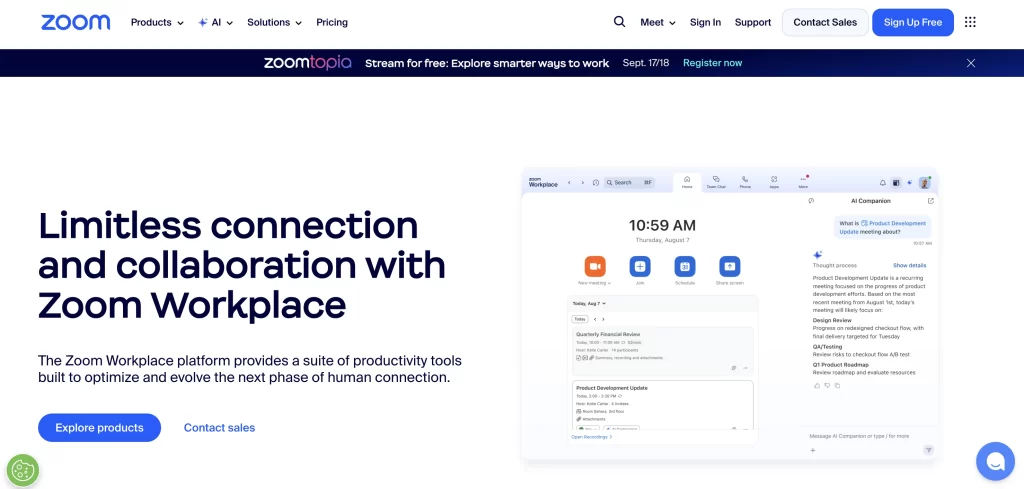This screenshot has height=489, width=1024.
Task: Expand the AI dropdown menu
Action: point(216,22)
